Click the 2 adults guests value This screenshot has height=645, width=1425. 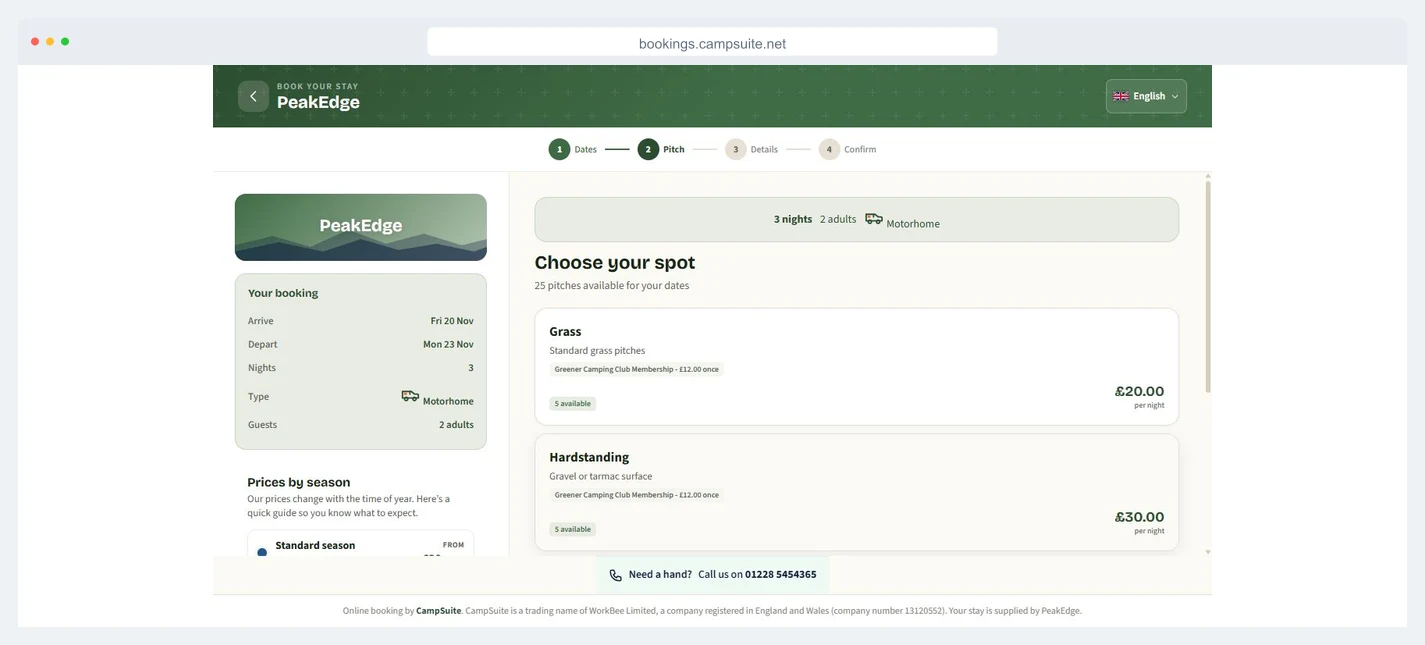pos(456,425)
